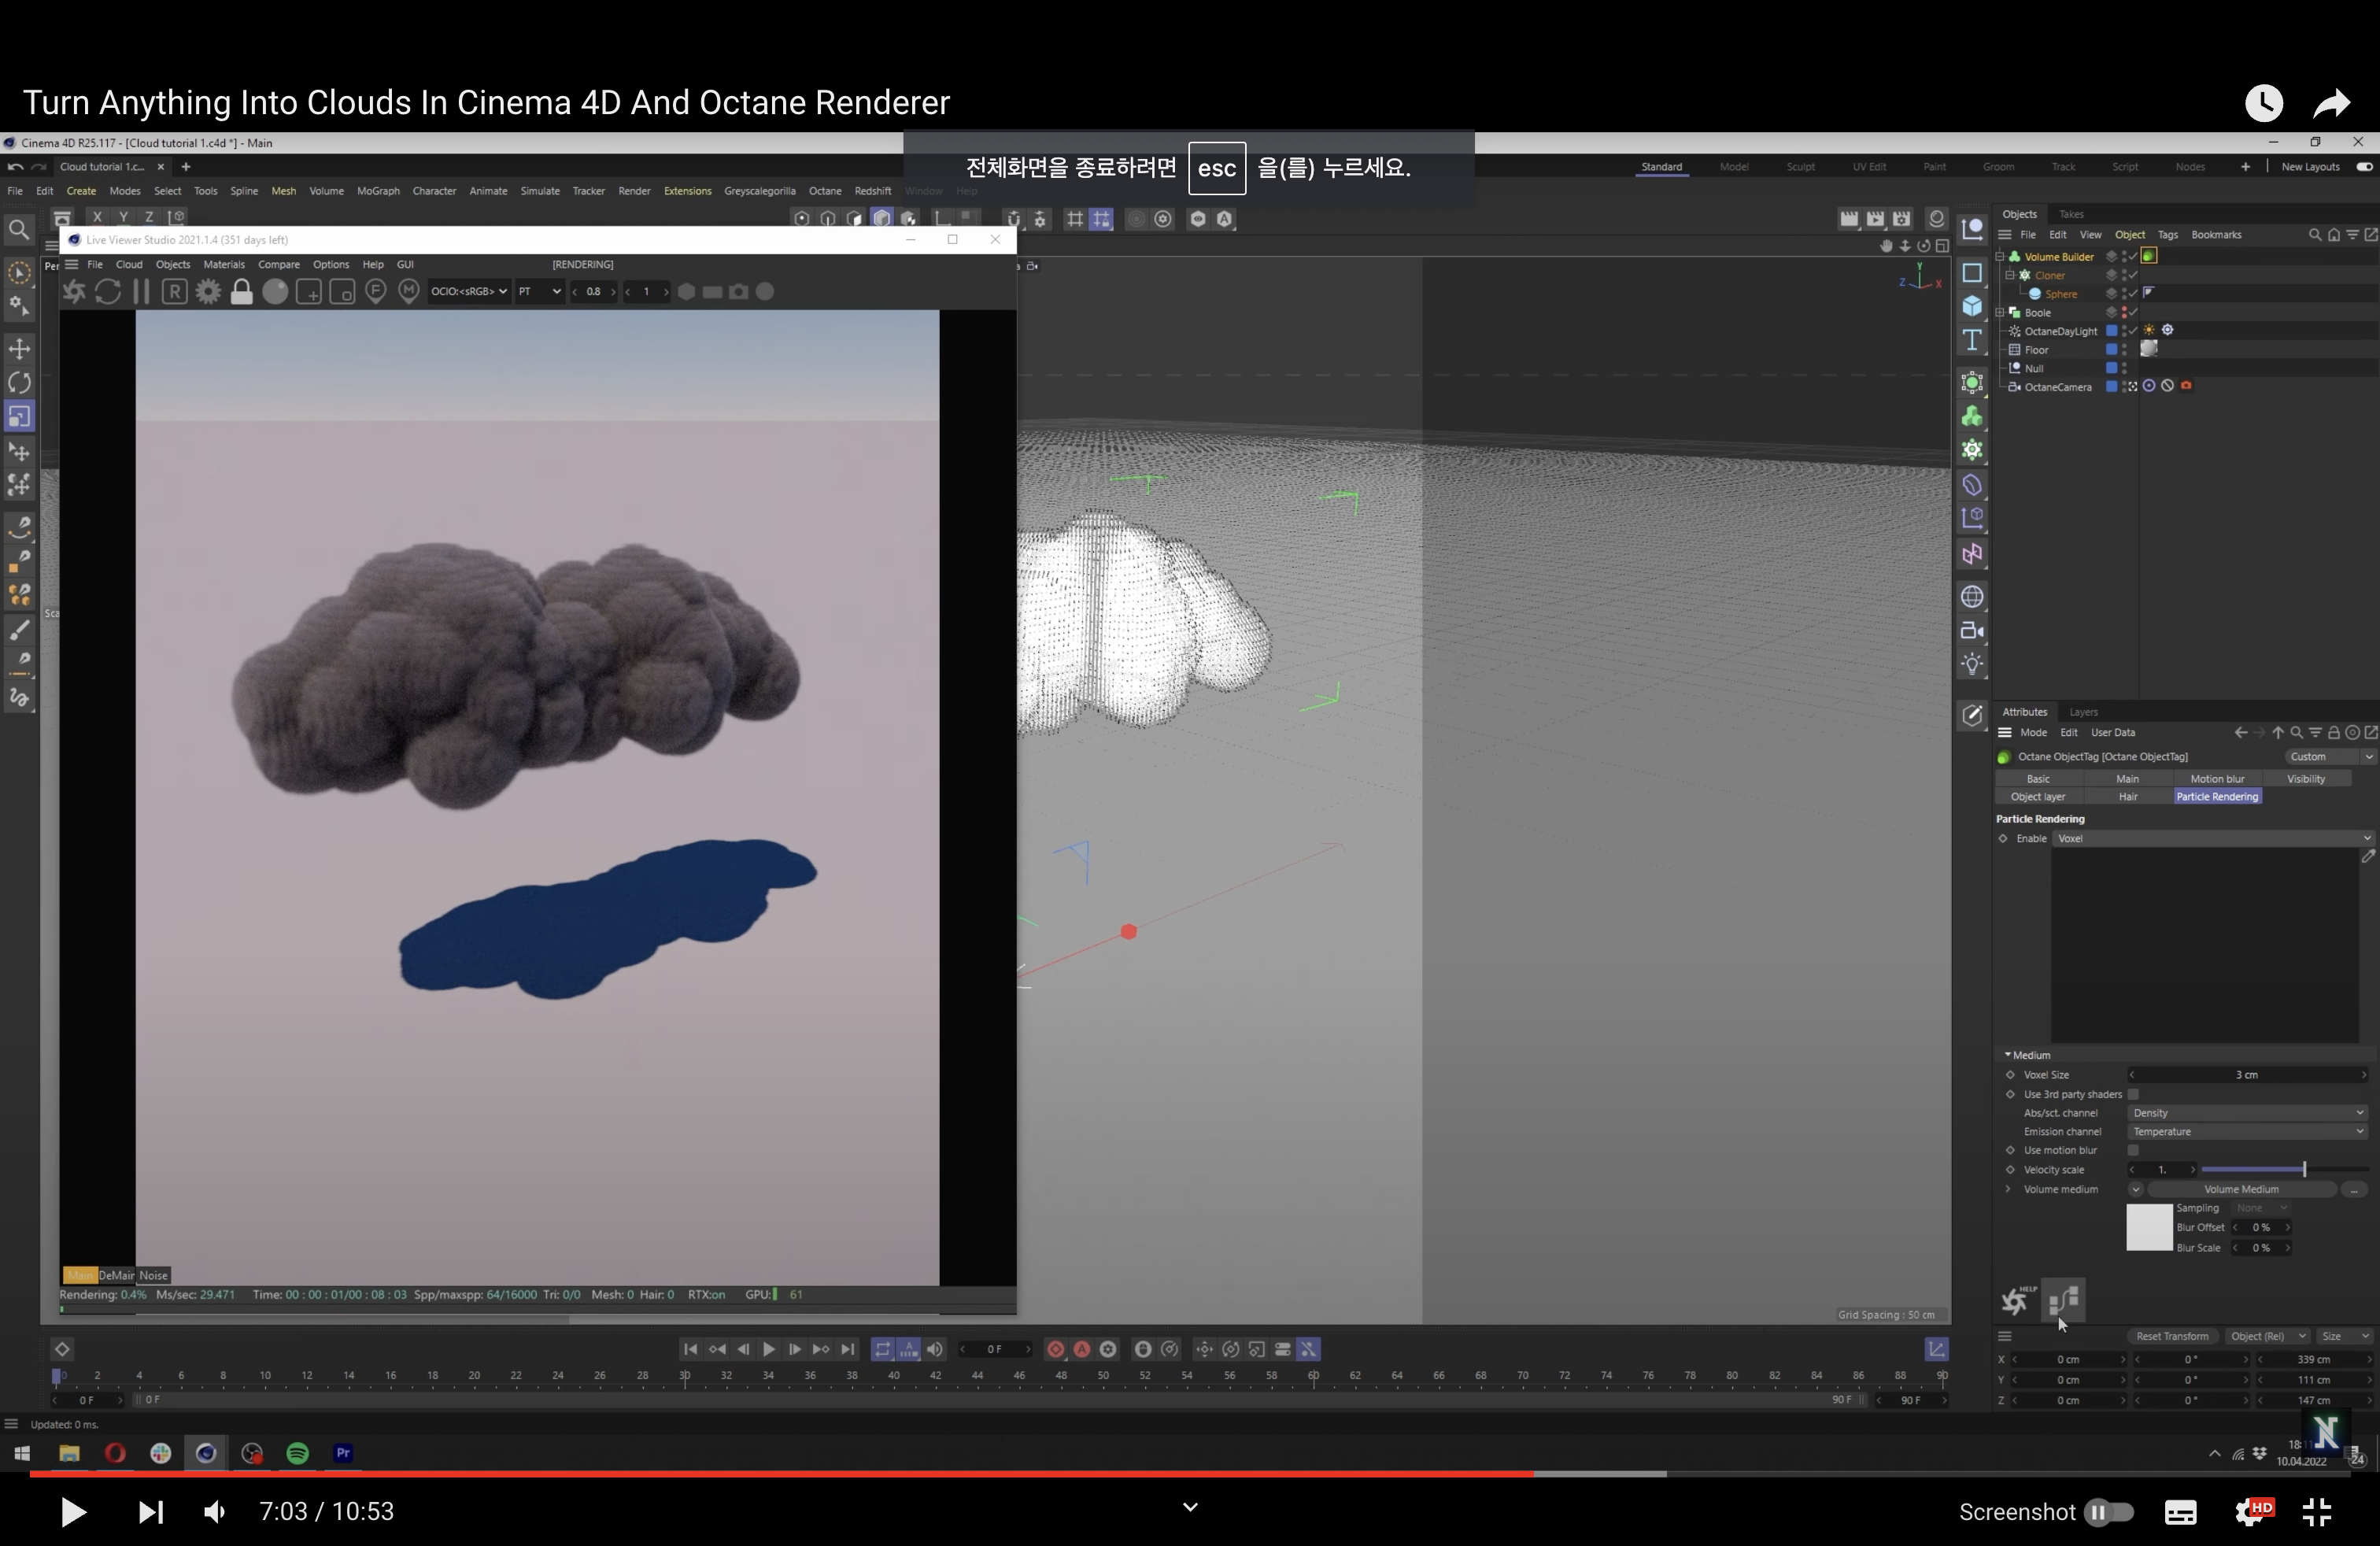Image resolution: width=2380 pixels, height=1546 pixels.
Task: Open Abs/sct. channel Density dropdown
Action: pyautogui.click(x=2247, y=1112)
